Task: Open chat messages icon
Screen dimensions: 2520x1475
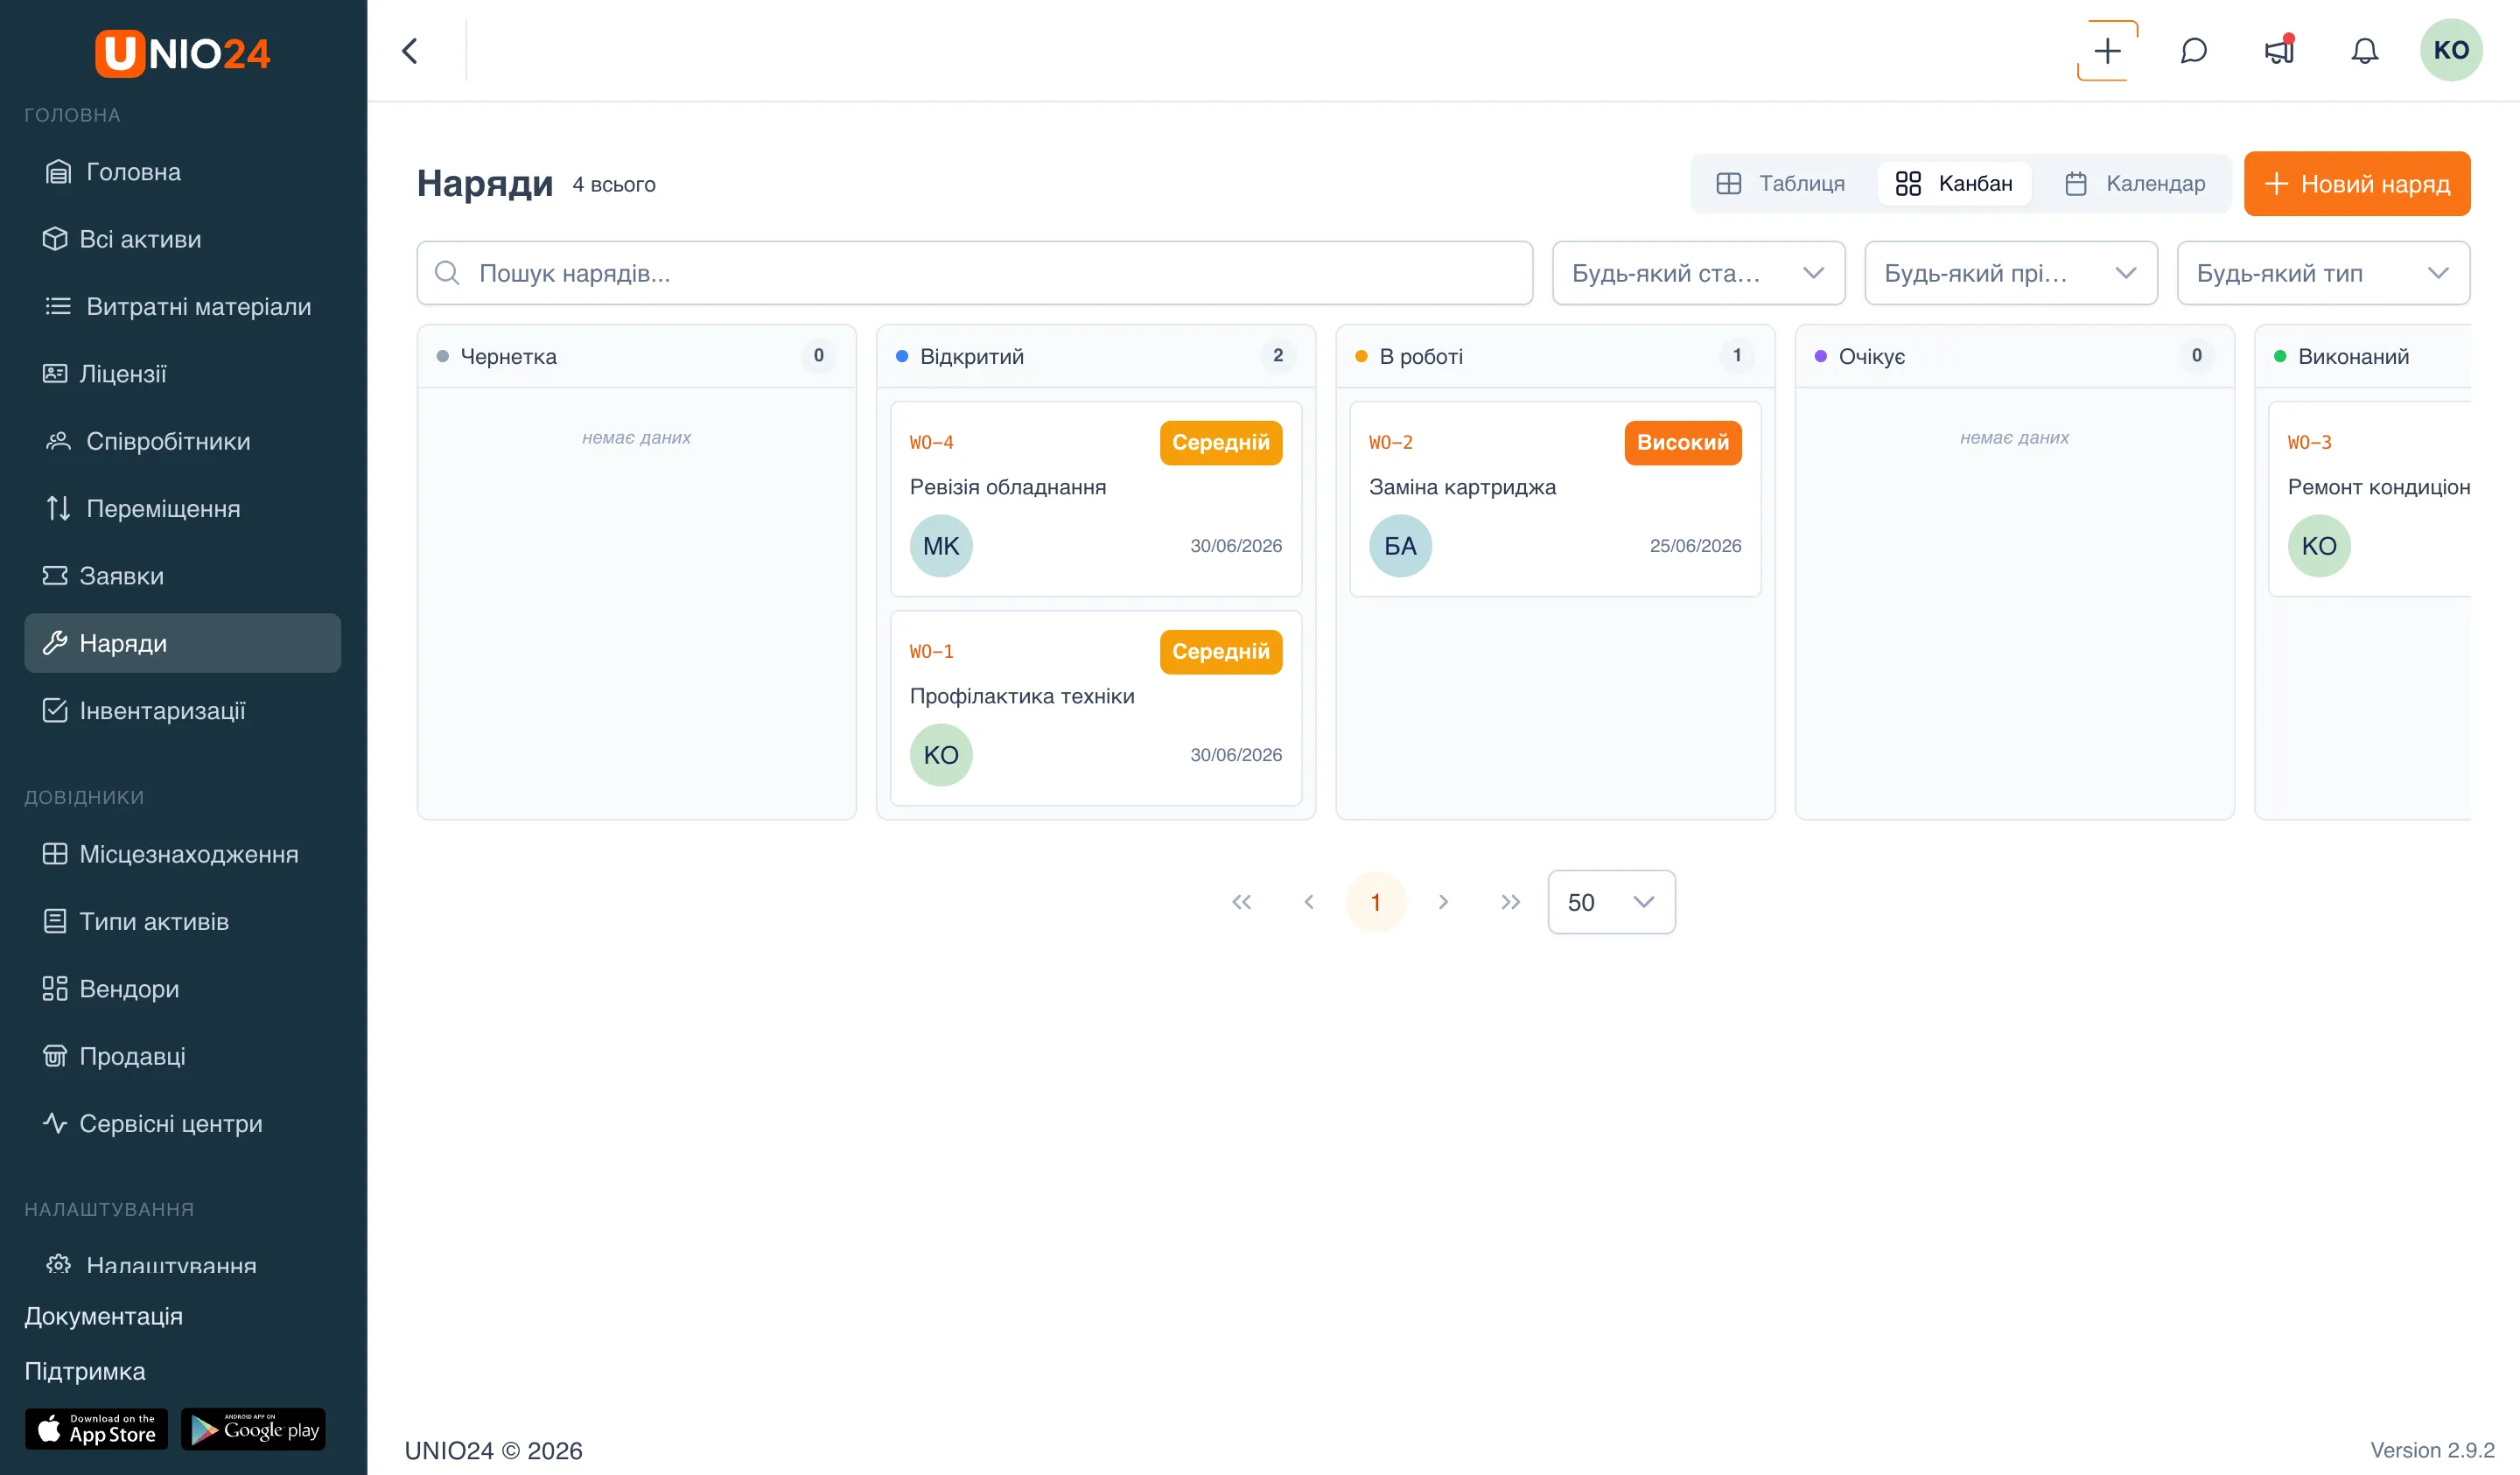Action: (x=2193, y=51)
